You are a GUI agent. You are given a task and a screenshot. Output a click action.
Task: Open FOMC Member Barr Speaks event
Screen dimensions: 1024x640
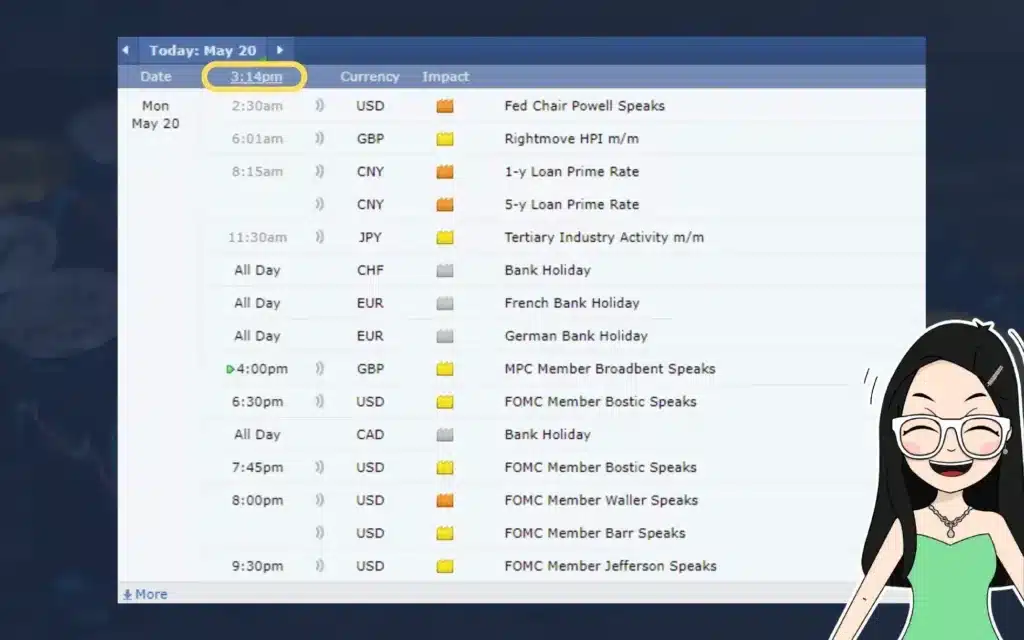(595, 533)
